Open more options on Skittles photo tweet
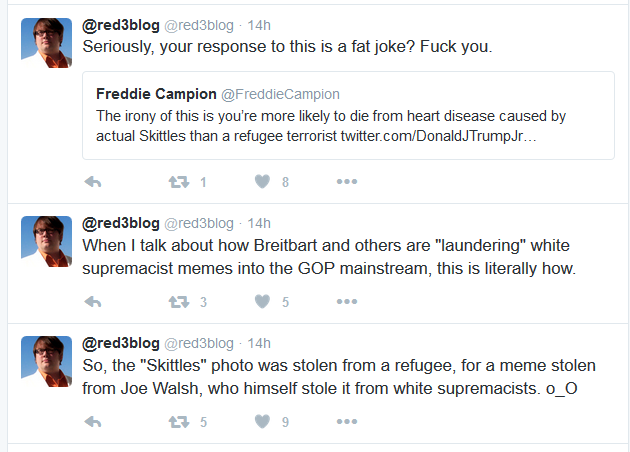The width and height of the screenshot is (630, 452). tap(347, 421)
